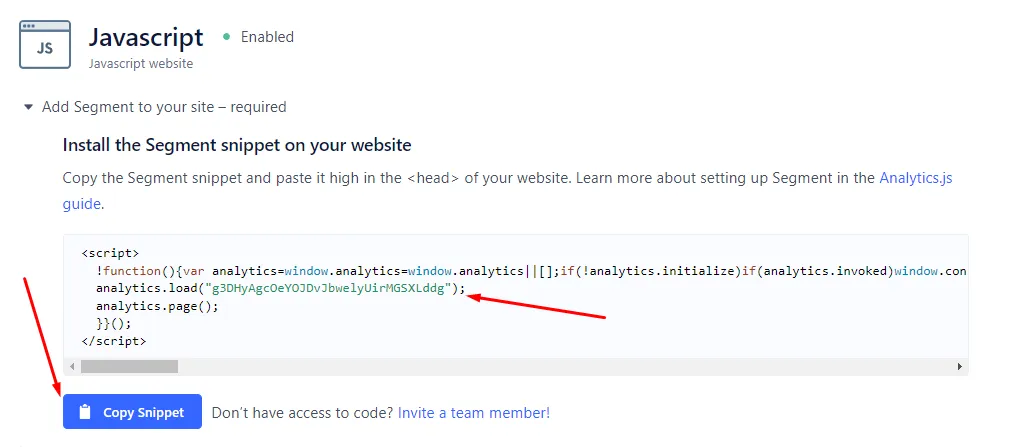This screenshot has height=447, width=1032.
Task: Click the Install the Segment snippet heading
Action: point(237,144)
